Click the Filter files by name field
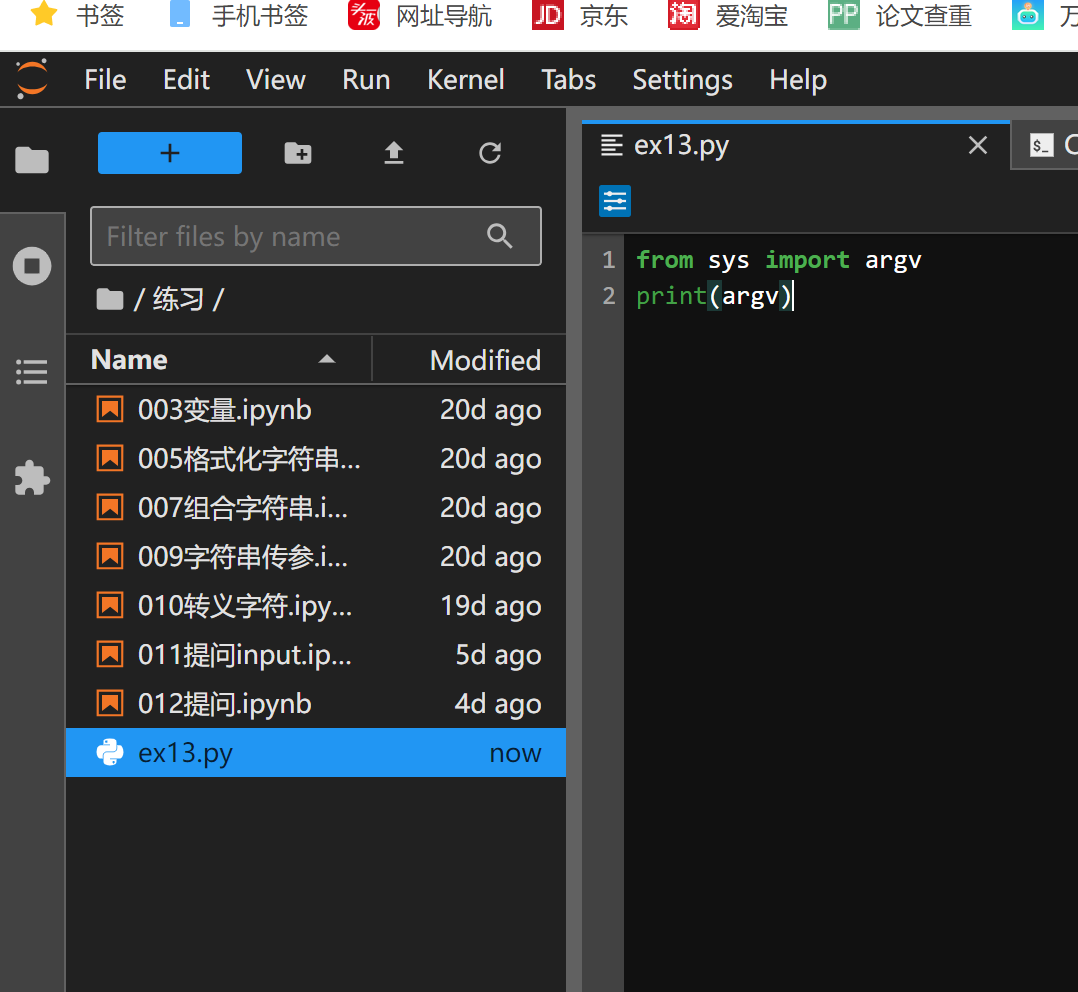The height and width of the screenshot is (992, 1078). pyautogui.click(x=290, y=236)
